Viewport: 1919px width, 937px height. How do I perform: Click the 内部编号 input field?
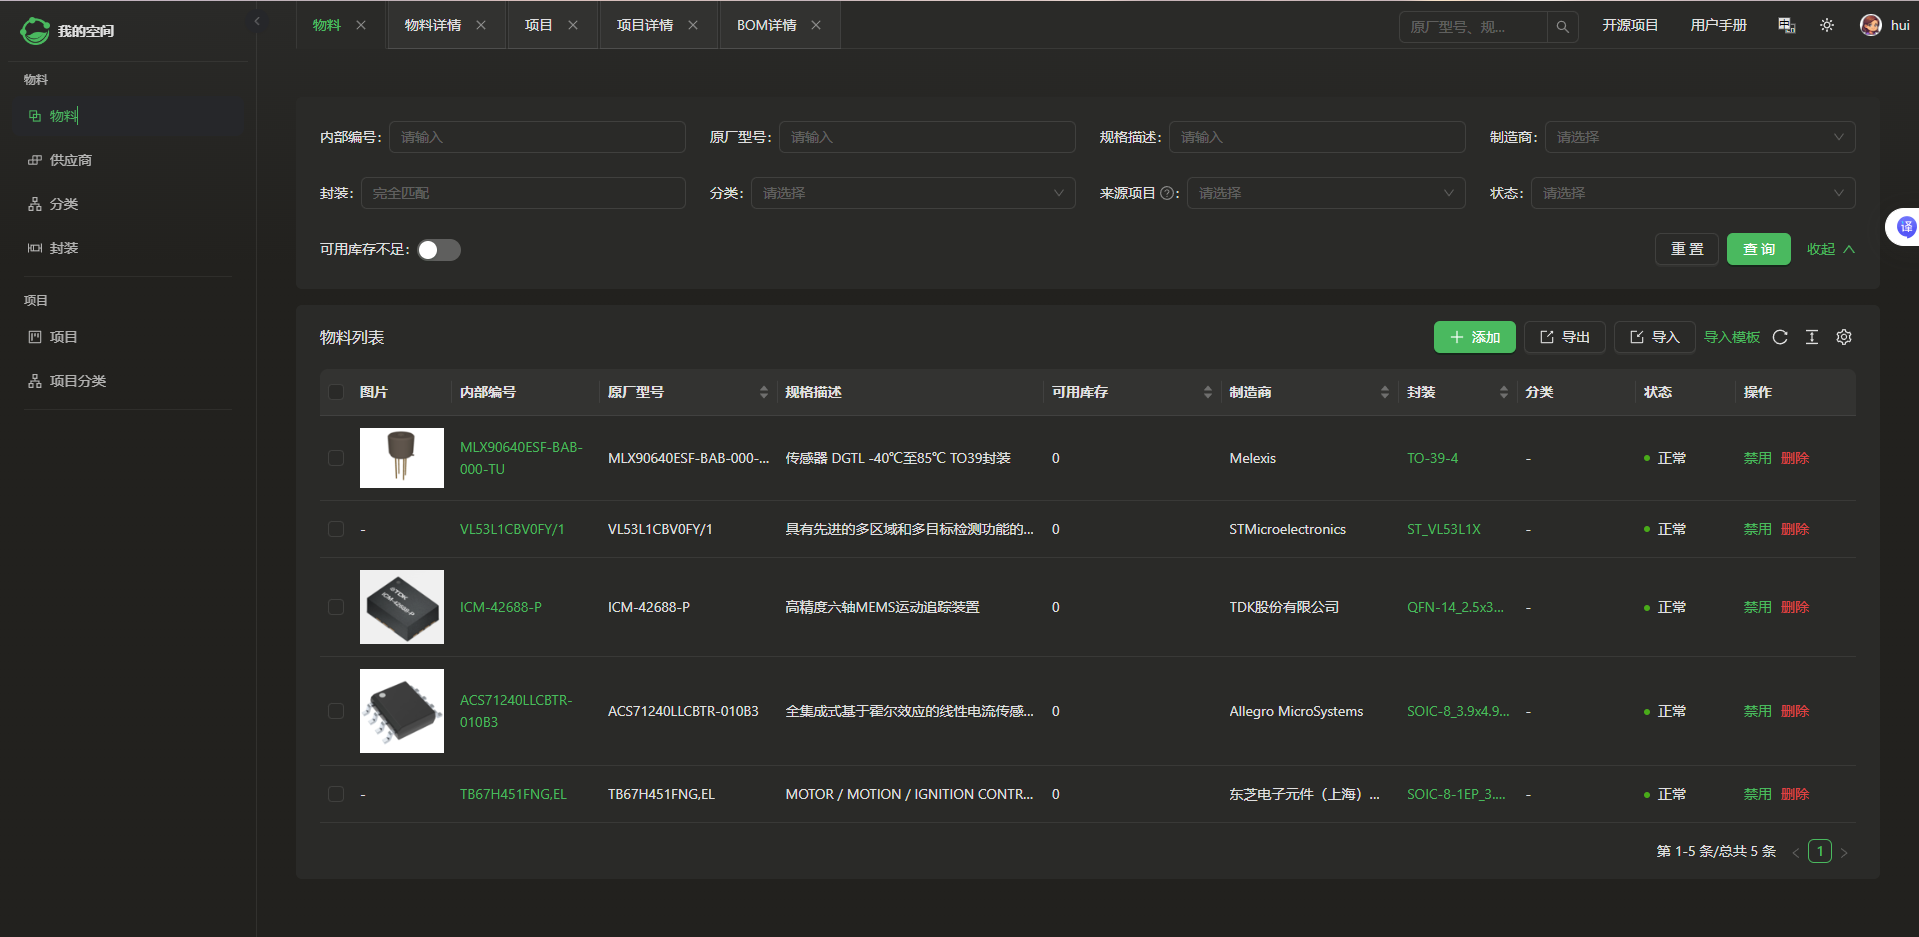[537, 138]
